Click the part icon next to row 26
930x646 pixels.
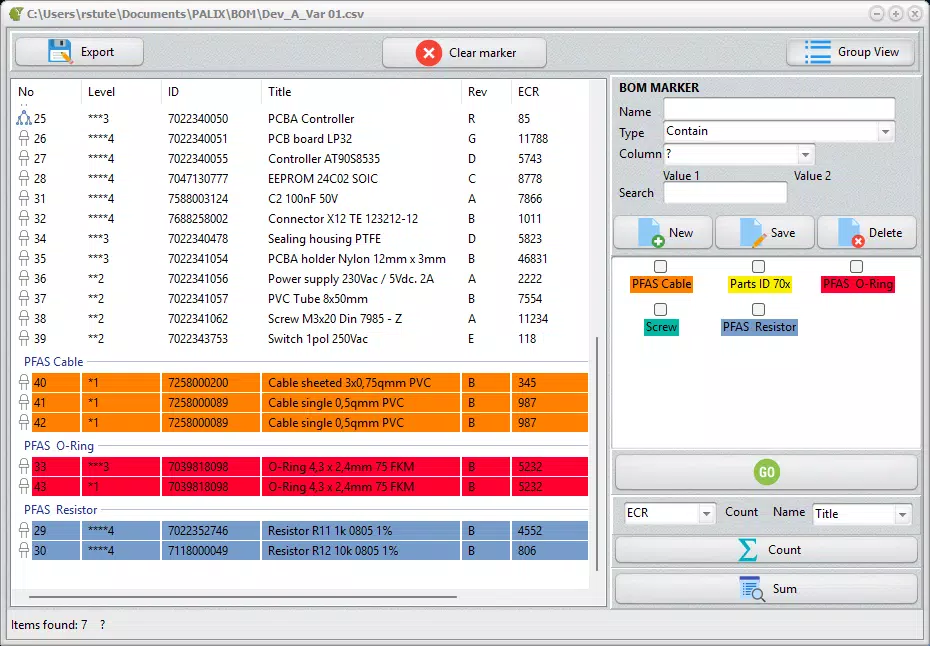(x=24, y=138)
